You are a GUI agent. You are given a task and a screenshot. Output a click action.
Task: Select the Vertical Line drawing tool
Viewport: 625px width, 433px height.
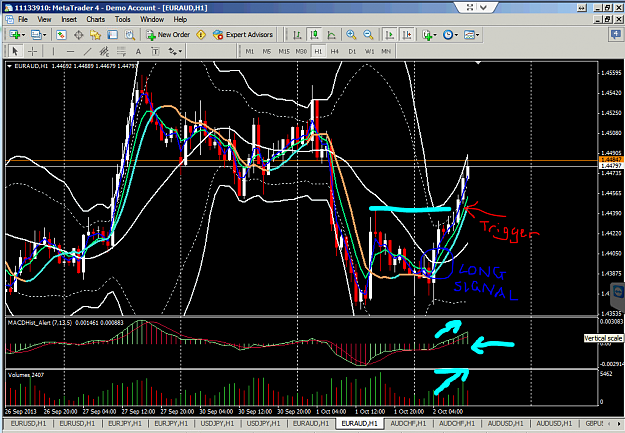coord(53,51)
